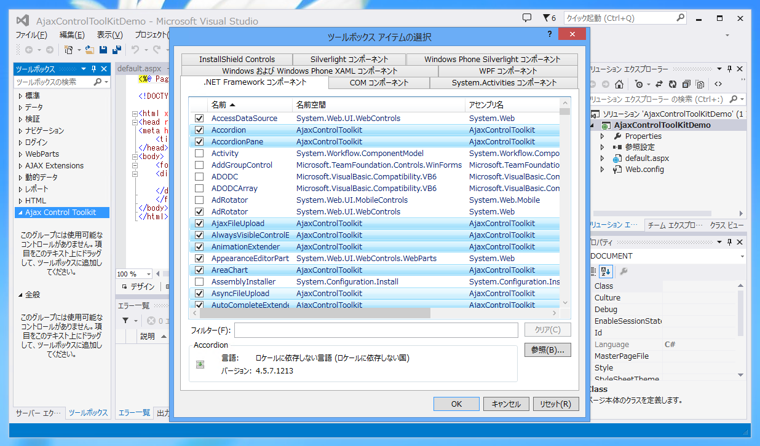Image resolution: width=760 pixels, height=446 pixels.
Task: Click the quick launch search magnifier icon
Action: click(x=681, y=18)
